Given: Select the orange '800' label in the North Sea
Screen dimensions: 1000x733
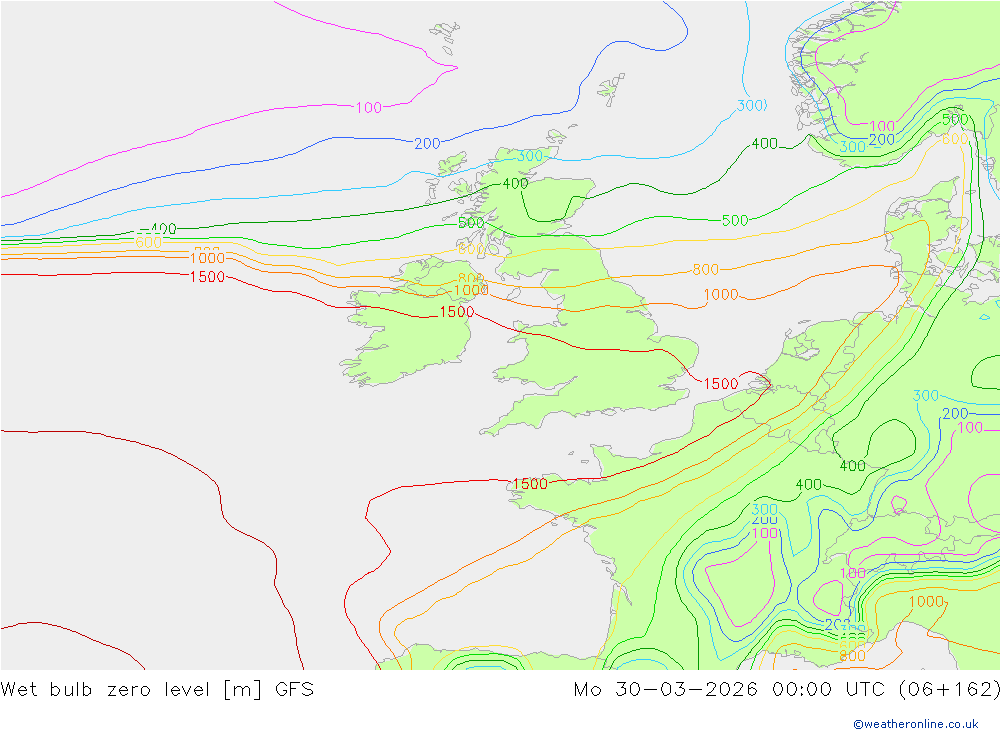Looking at the screenshot, I should (x=705, y=270).
